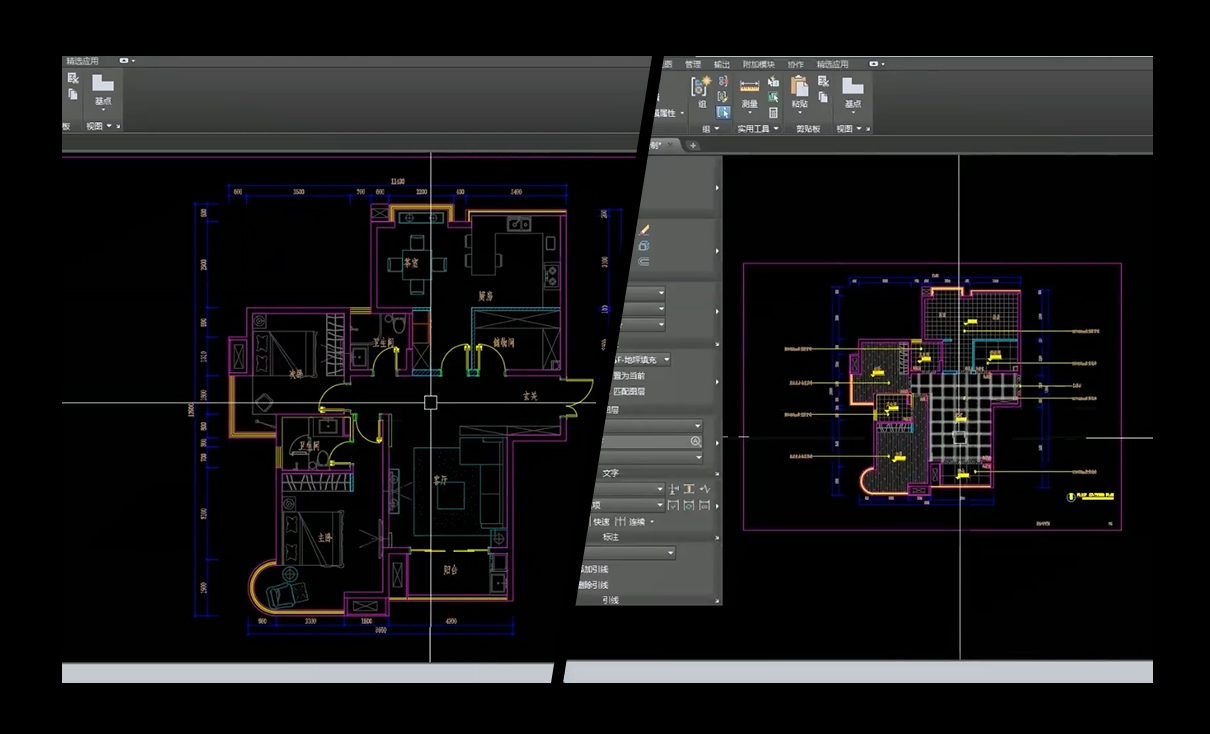Viewport: 1210px width, 734px height.
Task: Click the 3D box icon in the side panel
Action: pyautogui.click(x=643, y=245)
